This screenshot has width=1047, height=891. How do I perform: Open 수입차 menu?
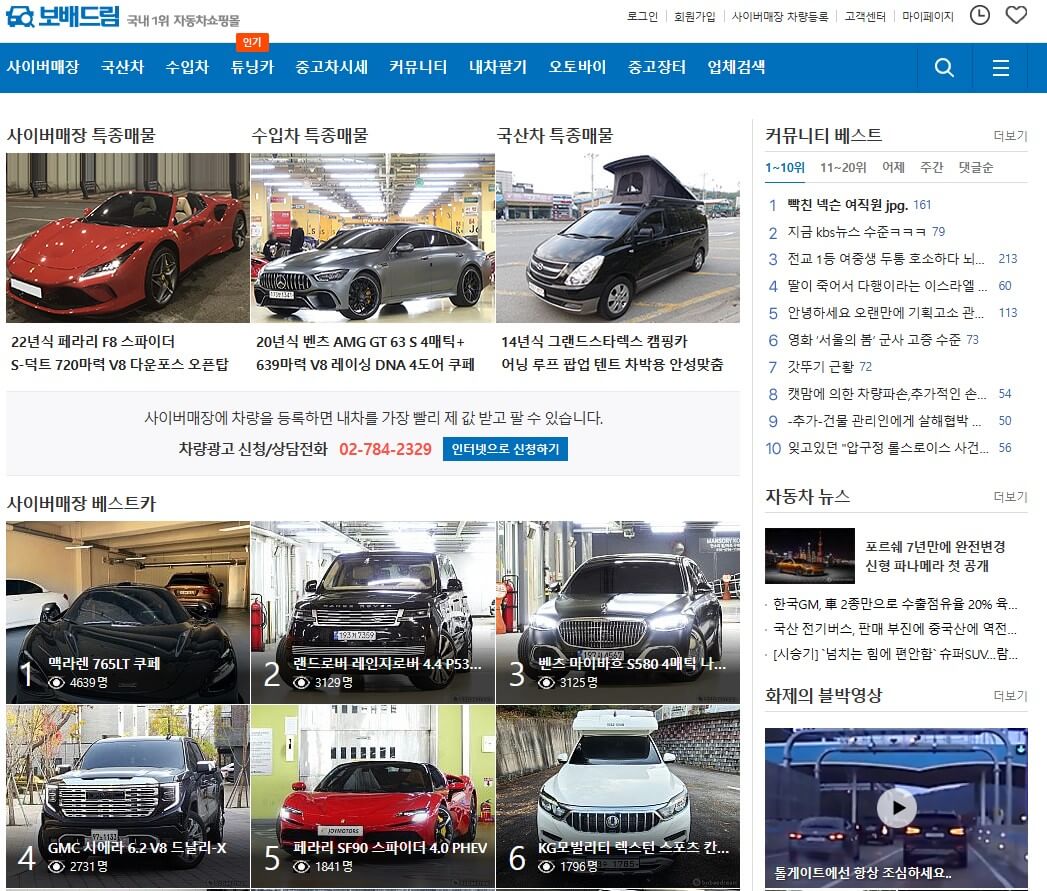(x=187, y=67)
